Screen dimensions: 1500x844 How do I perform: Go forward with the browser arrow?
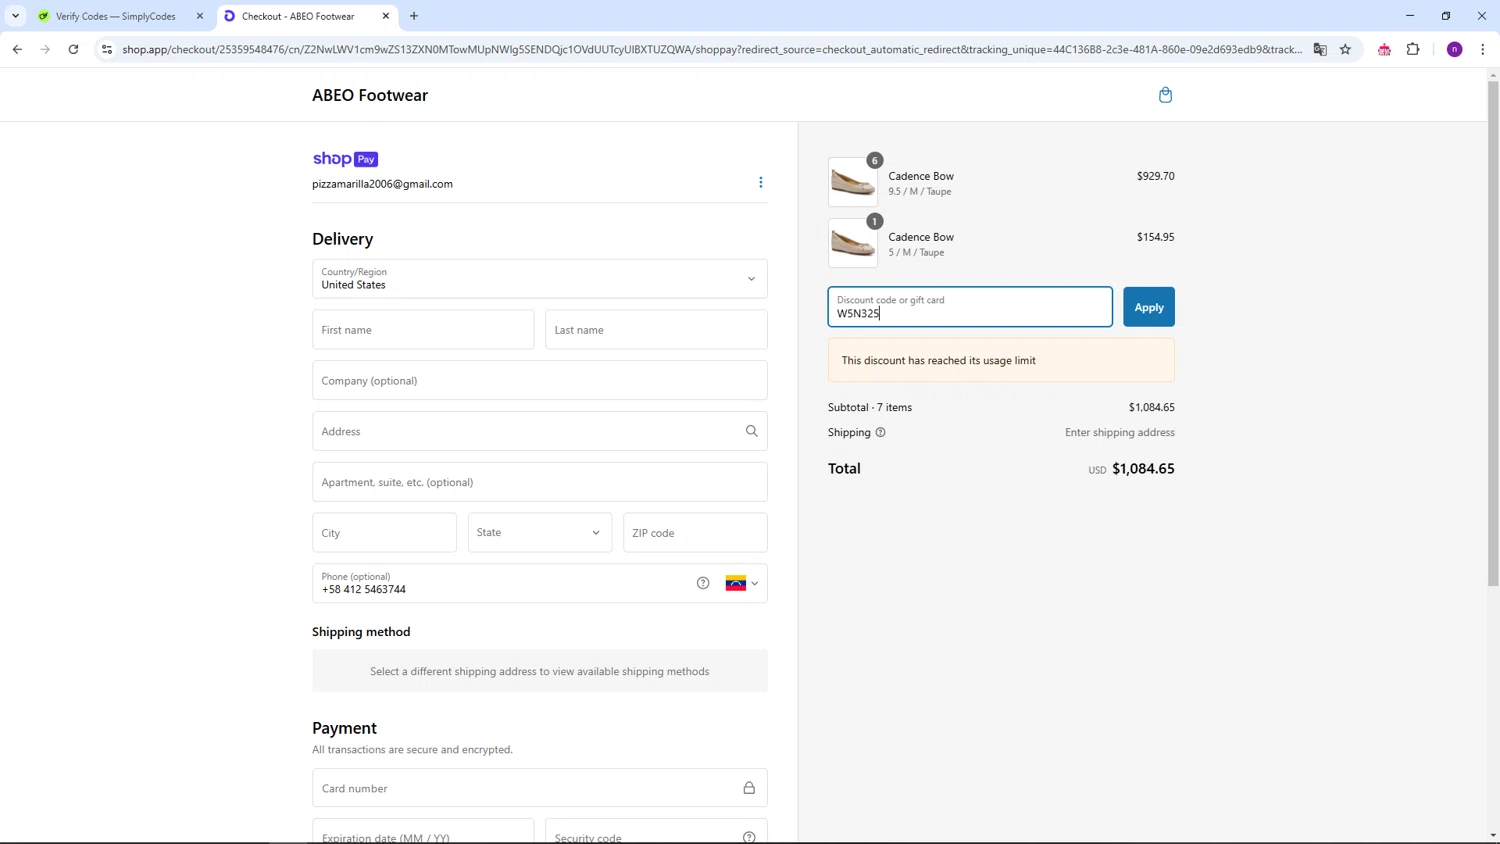[45, 49]
